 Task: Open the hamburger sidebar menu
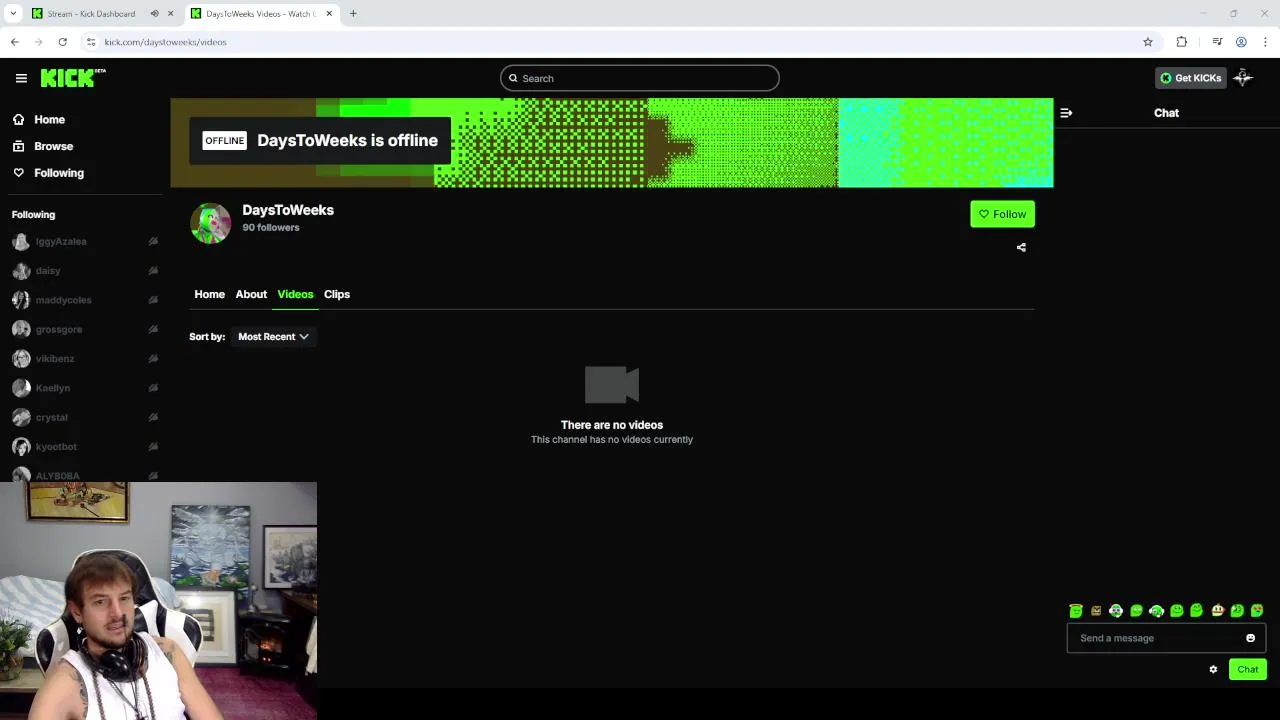point(21,78)
